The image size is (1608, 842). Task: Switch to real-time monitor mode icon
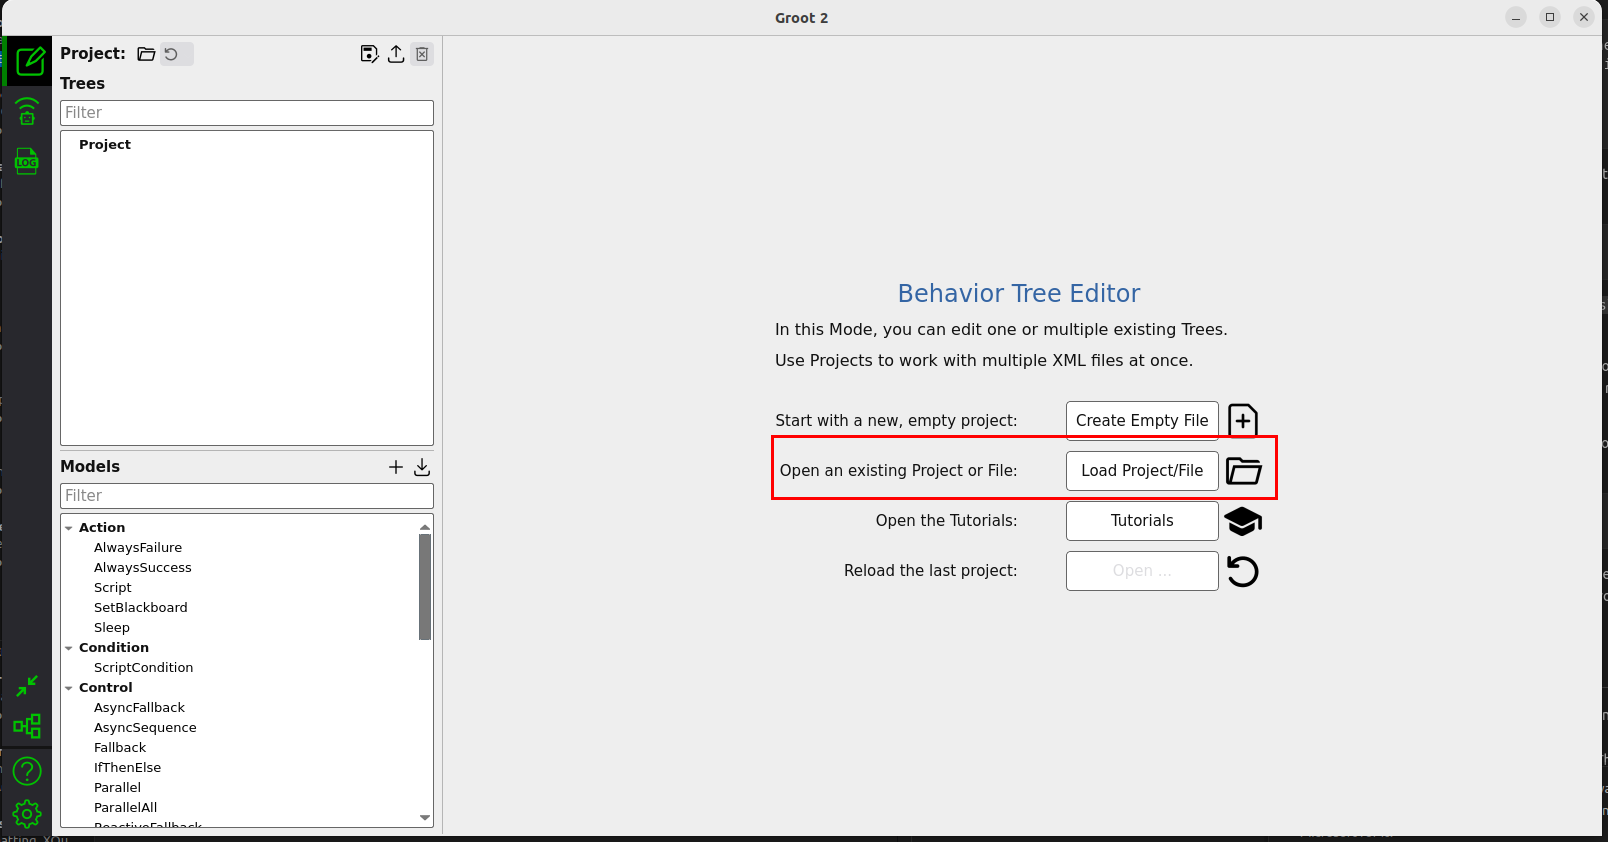pos(27,111)
